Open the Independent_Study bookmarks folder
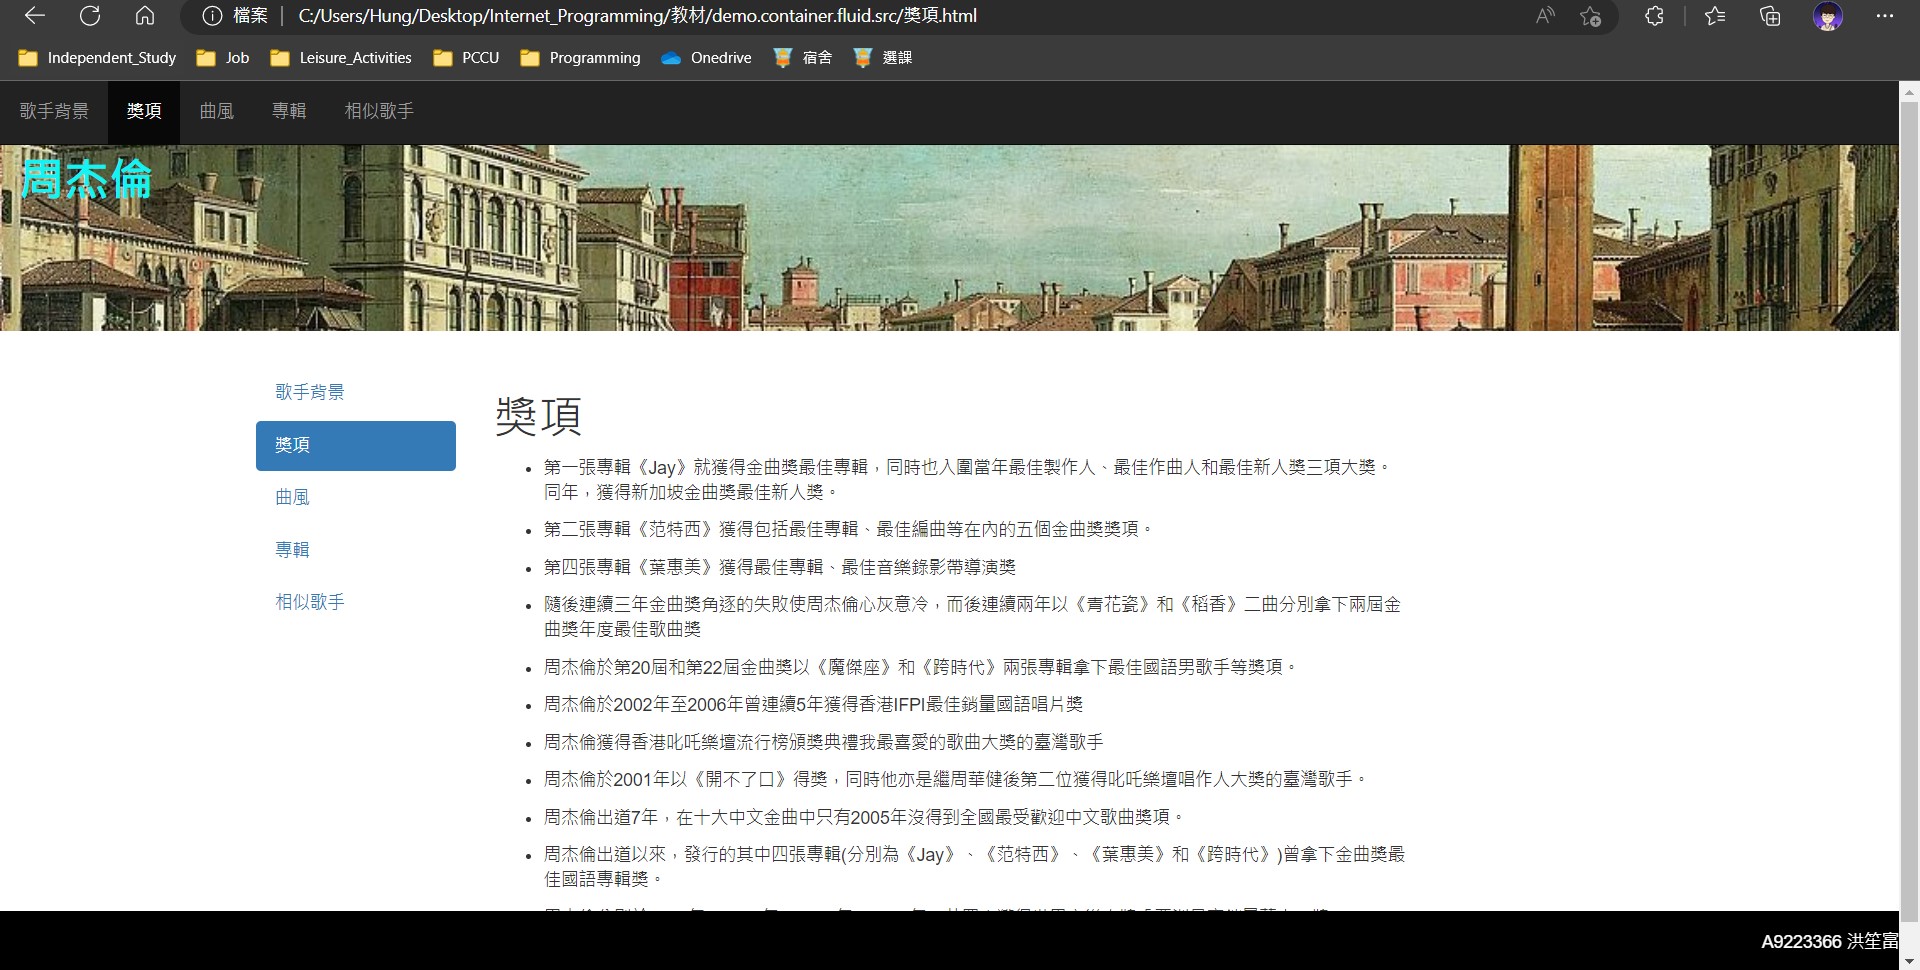 point(96,58)
